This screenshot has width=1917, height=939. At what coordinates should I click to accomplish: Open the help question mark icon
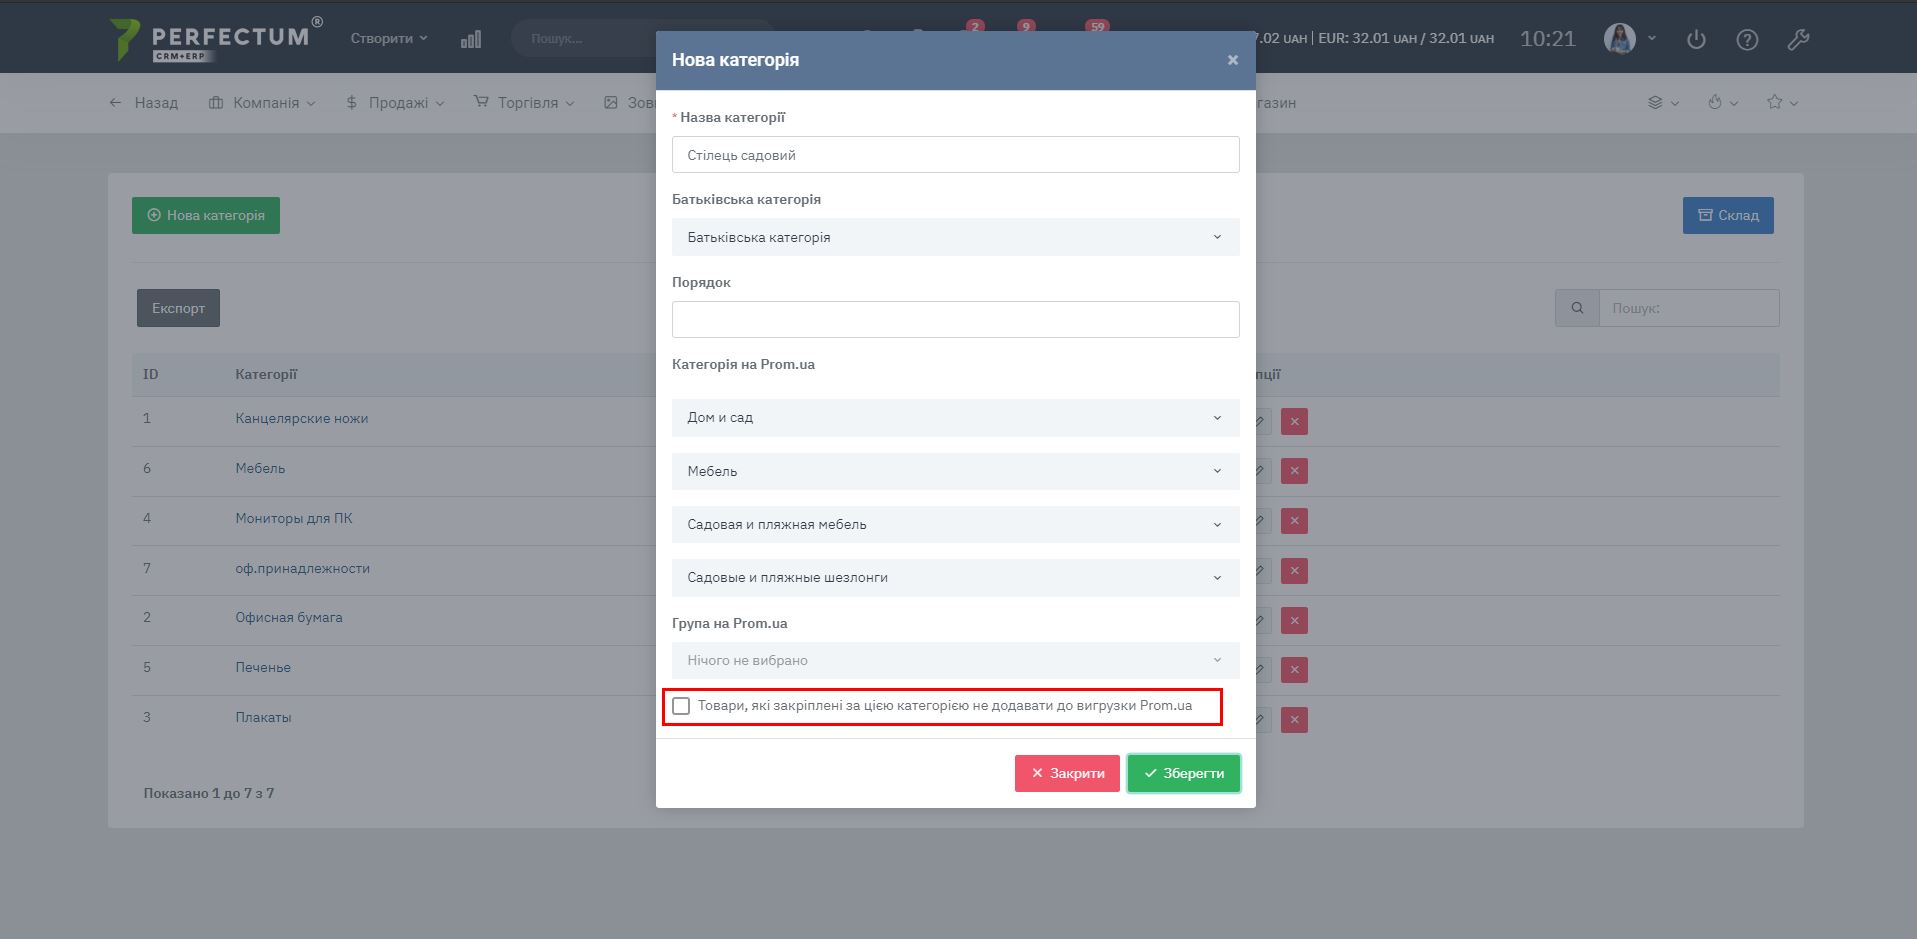[x=1746, y=39]
